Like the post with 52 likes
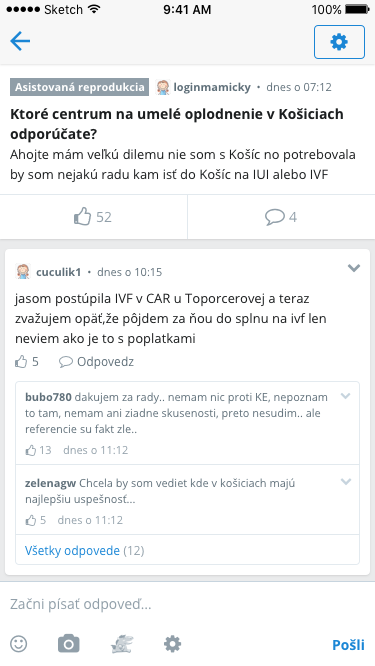 [x=93, y=217]
